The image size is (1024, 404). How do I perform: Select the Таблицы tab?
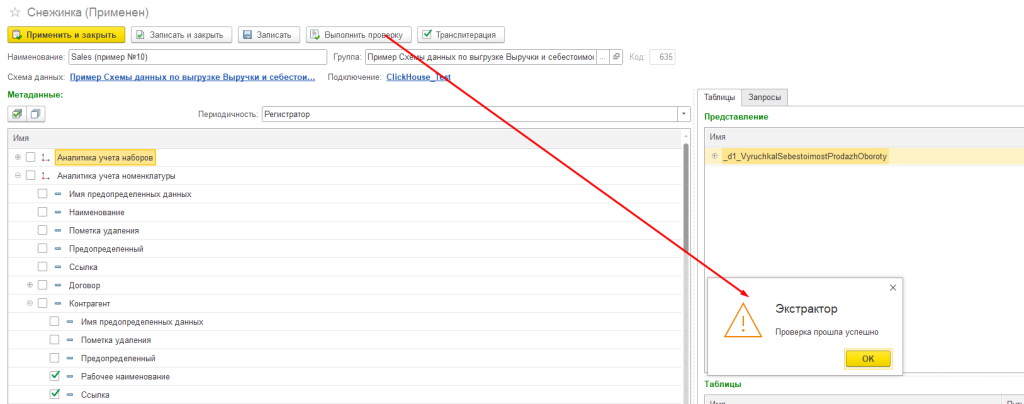pos(719,97)
